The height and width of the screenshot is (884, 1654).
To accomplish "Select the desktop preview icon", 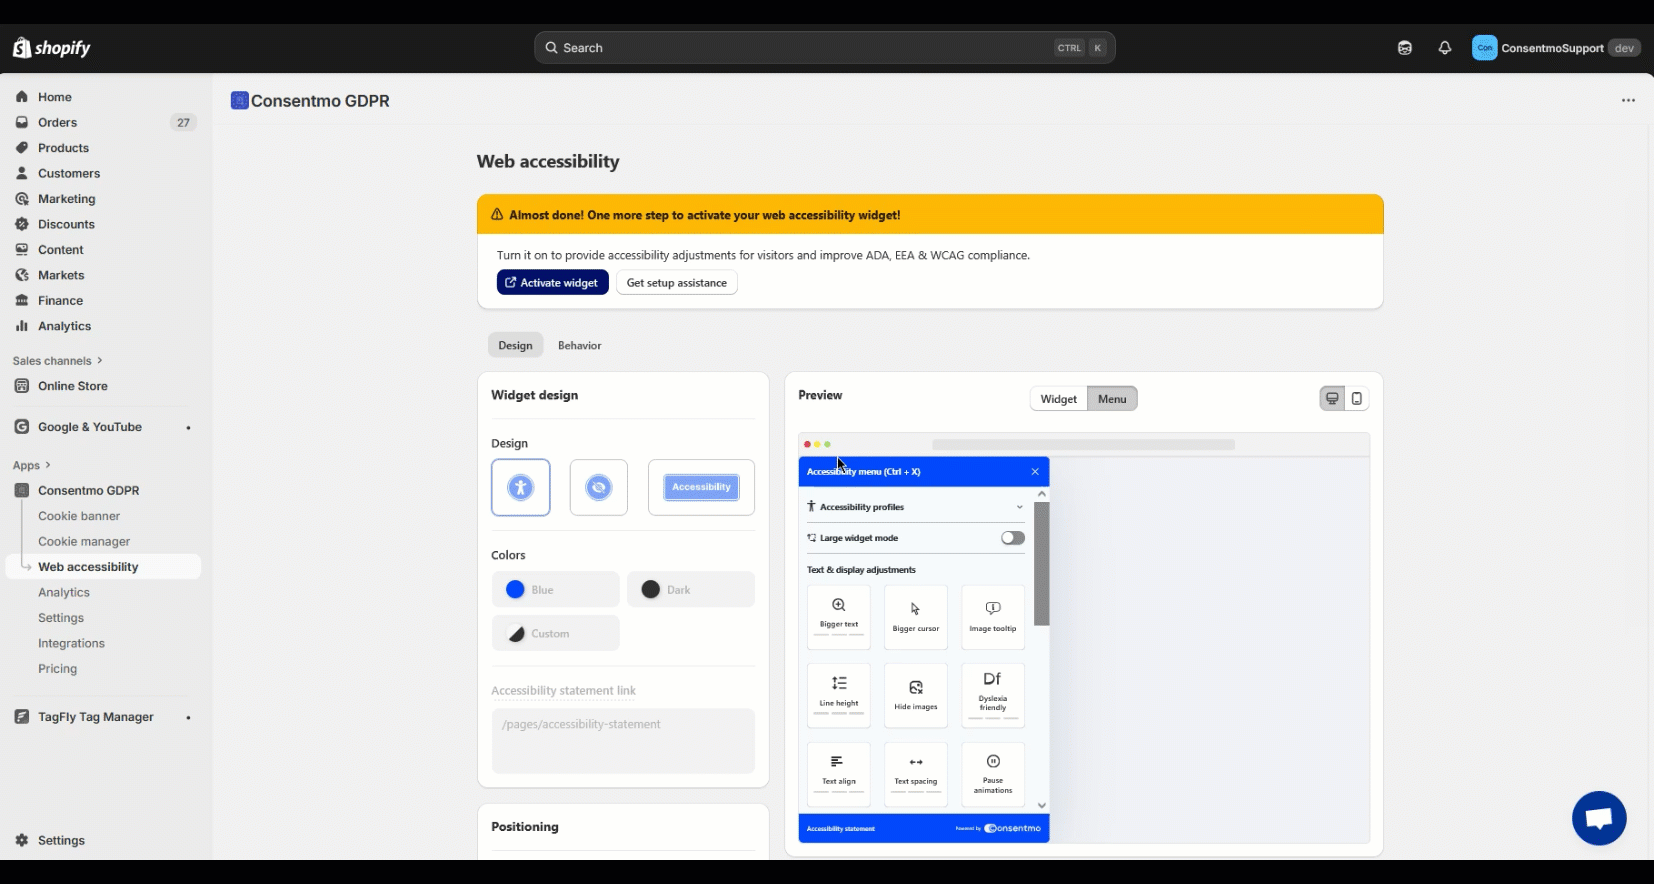I will tap(1332, 399).
